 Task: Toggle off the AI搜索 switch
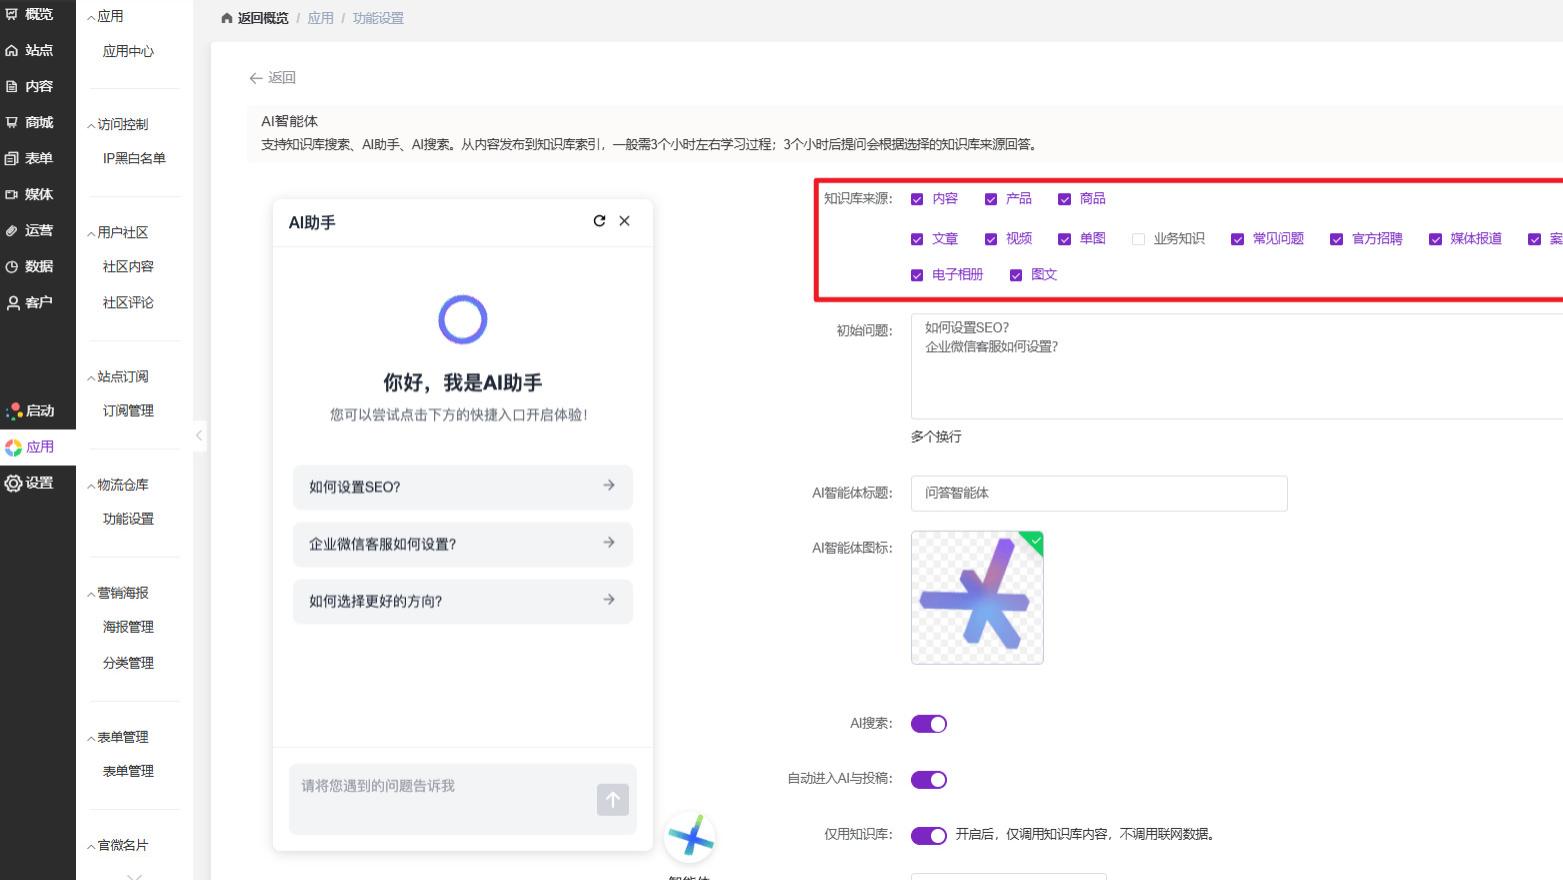click(929, 723)
